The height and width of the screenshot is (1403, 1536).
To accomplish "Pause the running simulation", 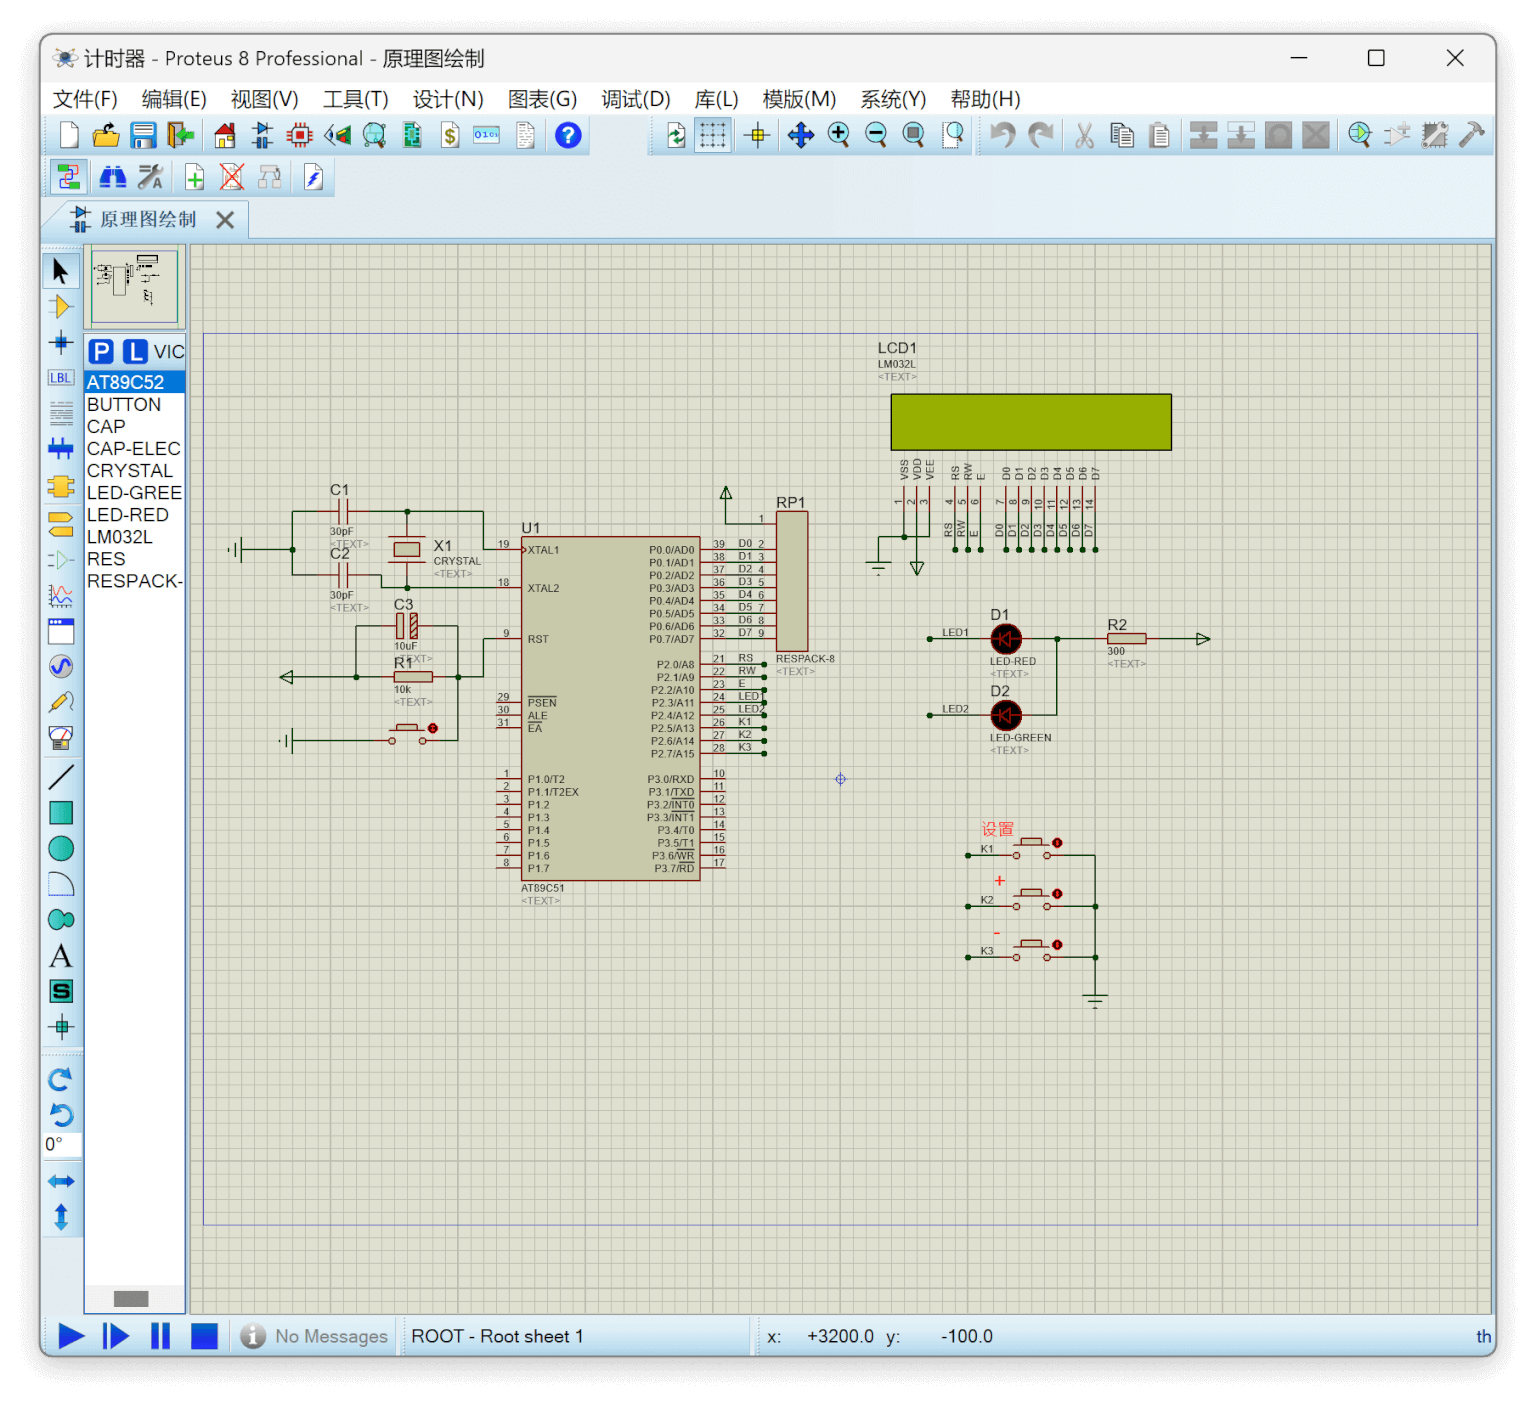I will pos(160,1336).
